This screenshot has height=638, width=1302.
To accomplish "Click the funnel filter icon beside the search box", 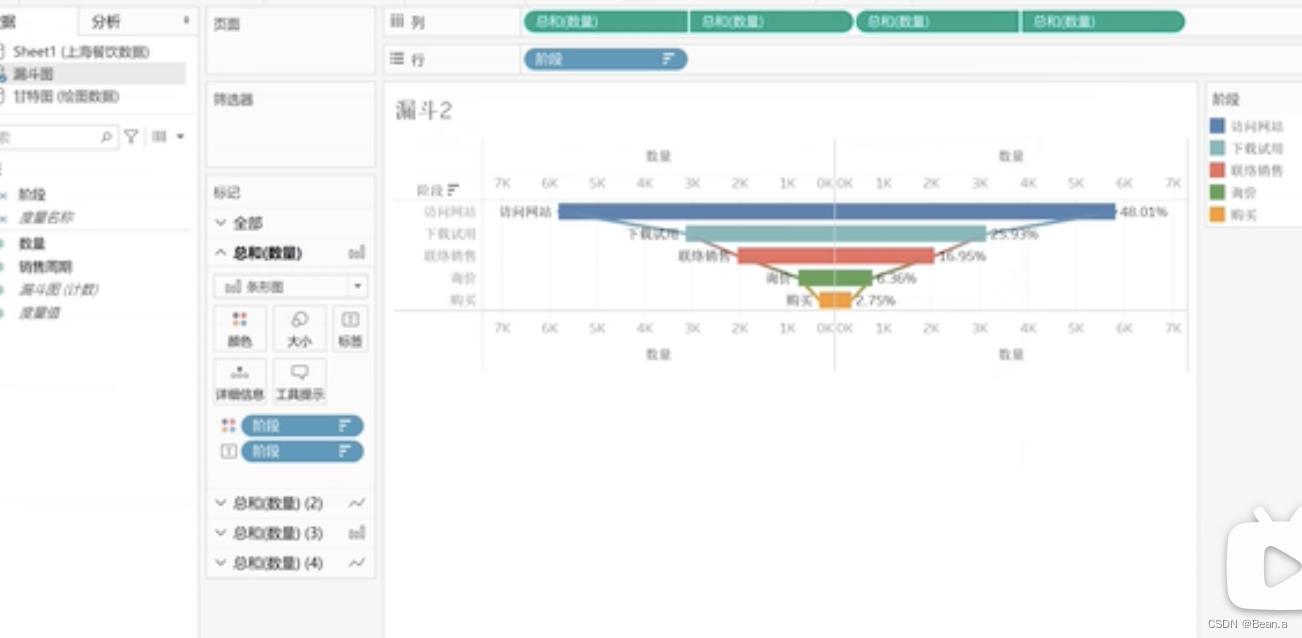I will coord(133,137).
